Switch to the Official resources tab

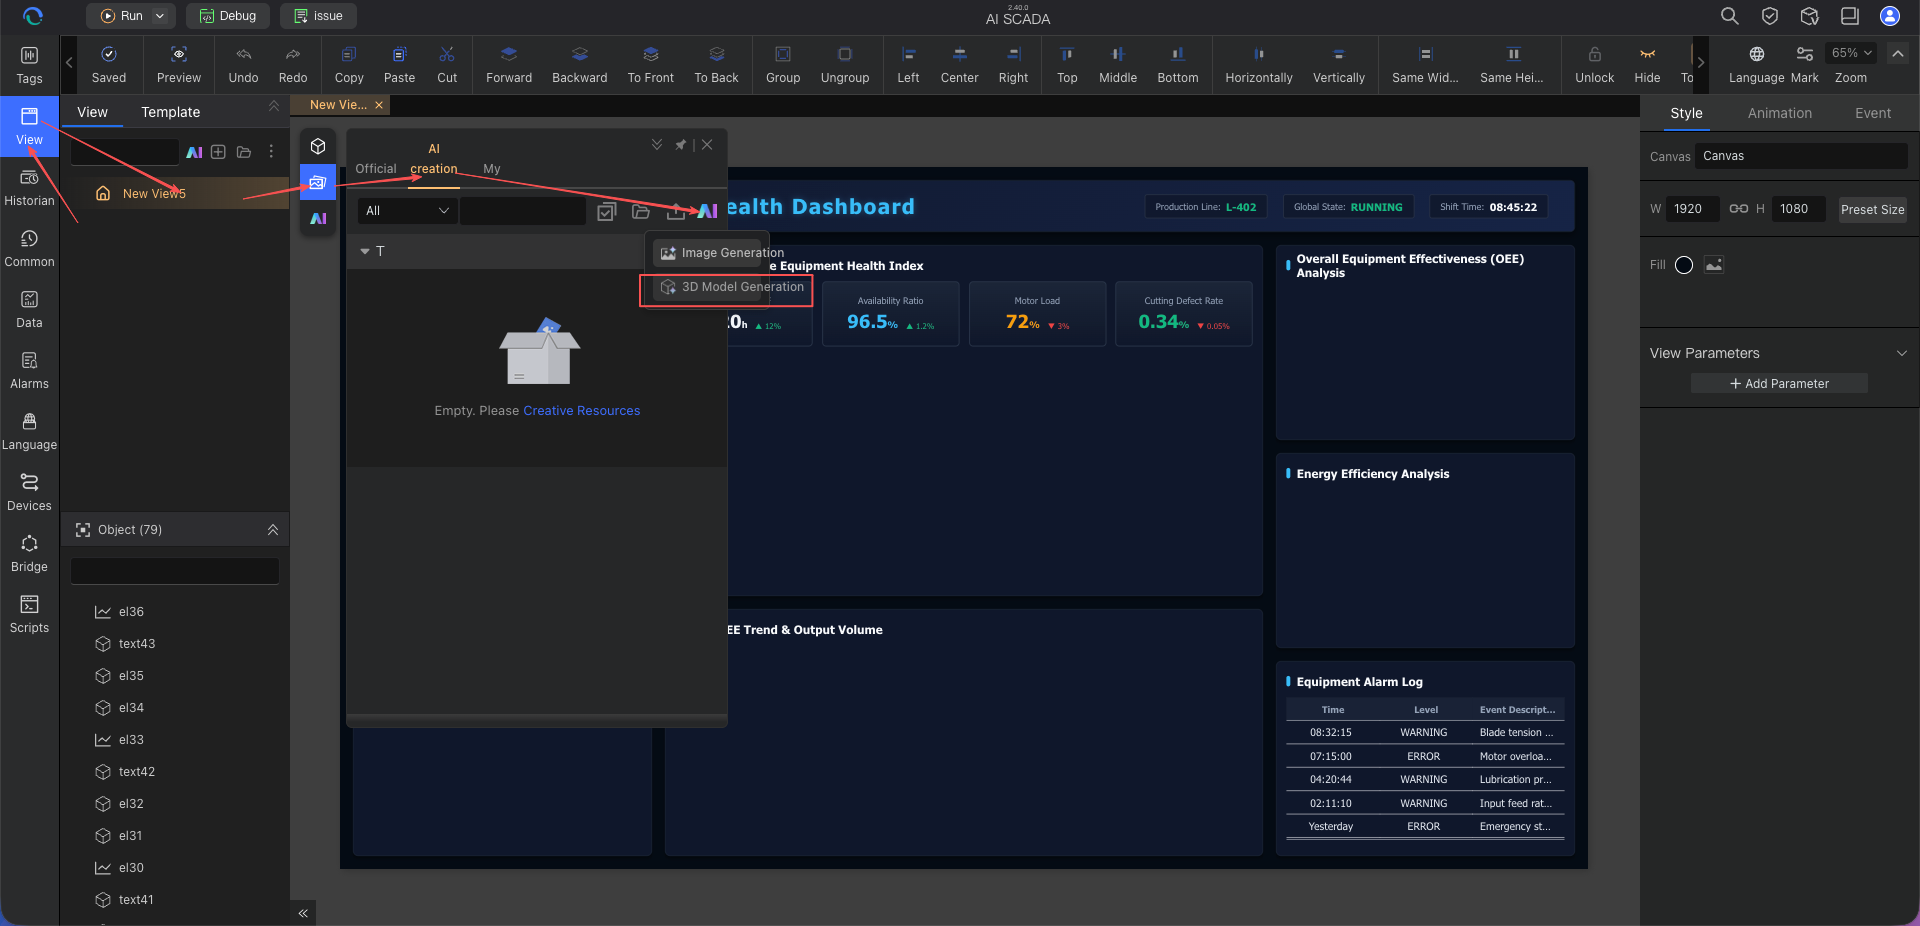point(376,169)
